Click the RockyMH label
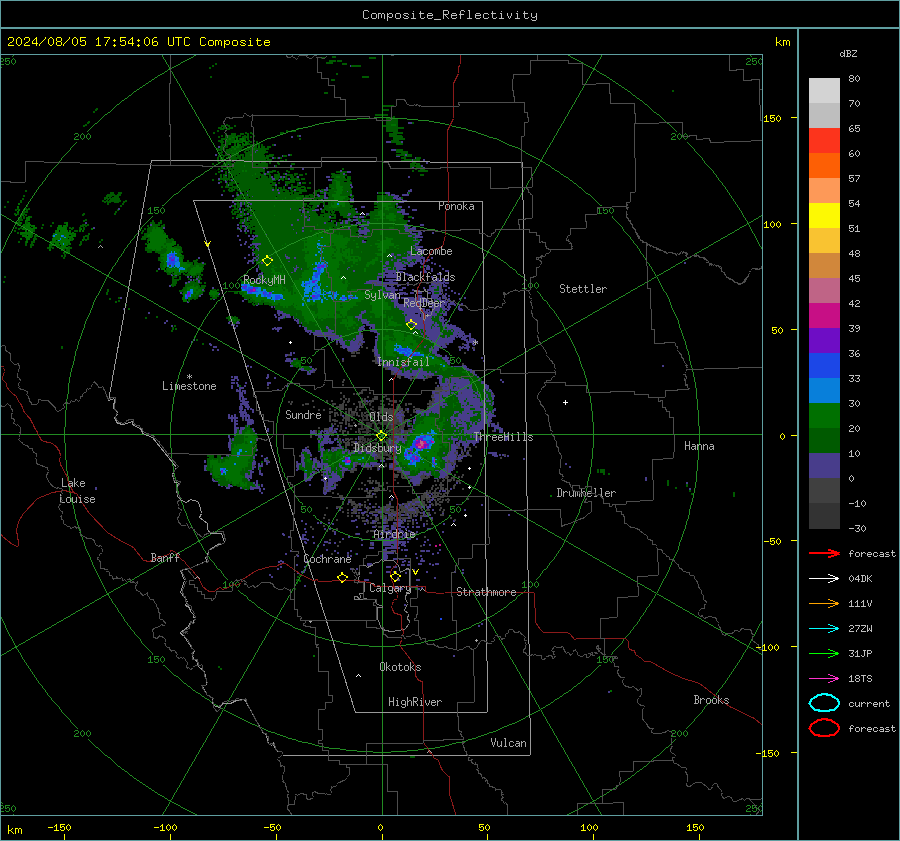Image resolution: width=900 pixels, height=841 pixels. coord(264,280)
